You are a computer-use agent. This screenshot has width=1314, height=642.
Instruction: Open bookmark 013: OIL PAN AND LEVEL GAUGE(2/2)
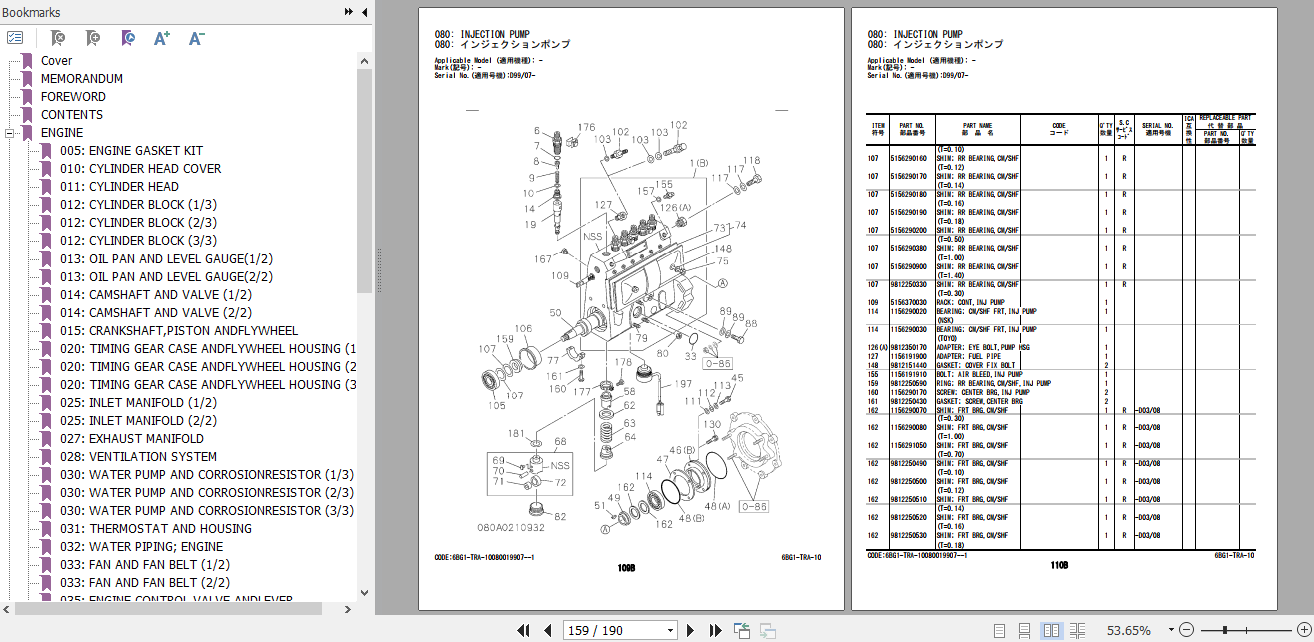(x=166, y=277)
